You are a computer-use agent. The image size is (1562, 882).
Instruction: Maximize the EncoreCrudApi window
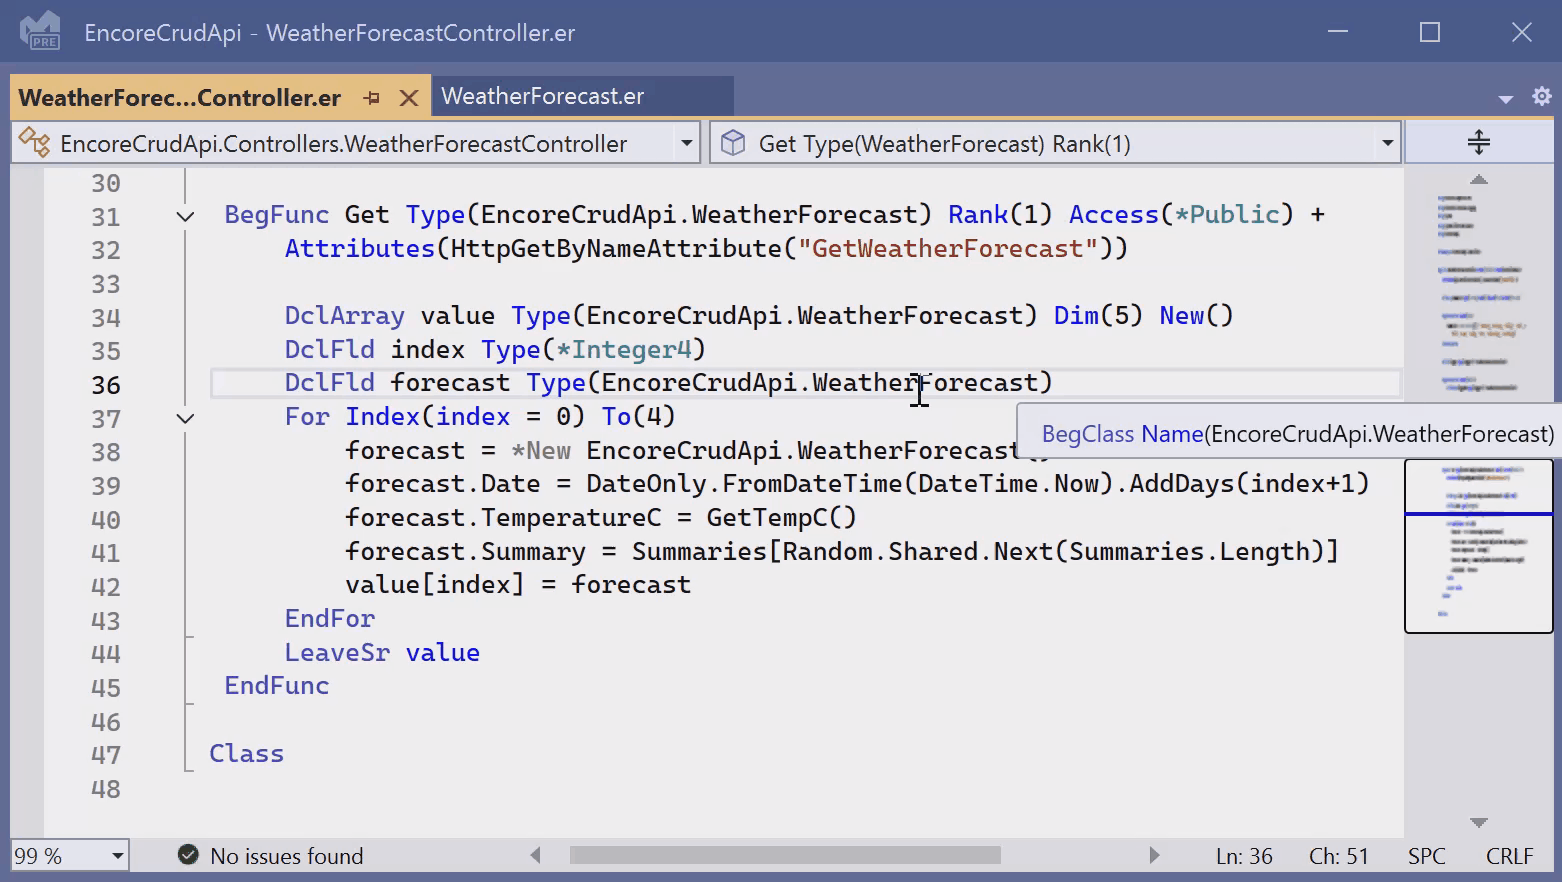pos(1430,32)
